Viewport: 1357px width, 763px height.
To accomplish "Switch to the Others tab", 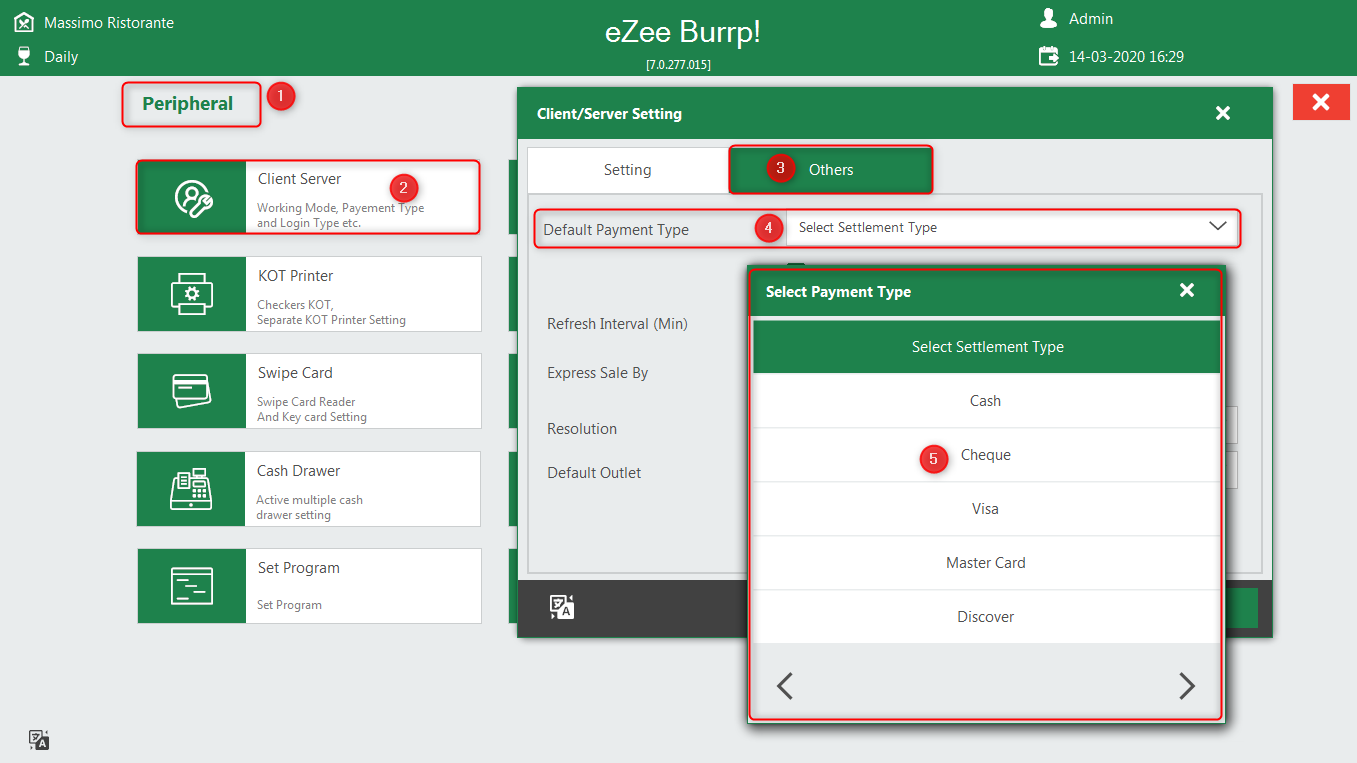I will click(x=831, y=170).
